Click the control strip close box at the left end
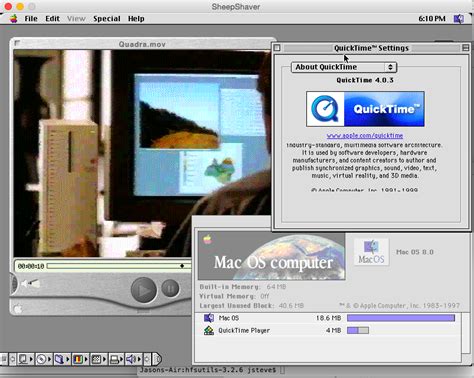The image size is (474, 378). [x=4, y=359]
